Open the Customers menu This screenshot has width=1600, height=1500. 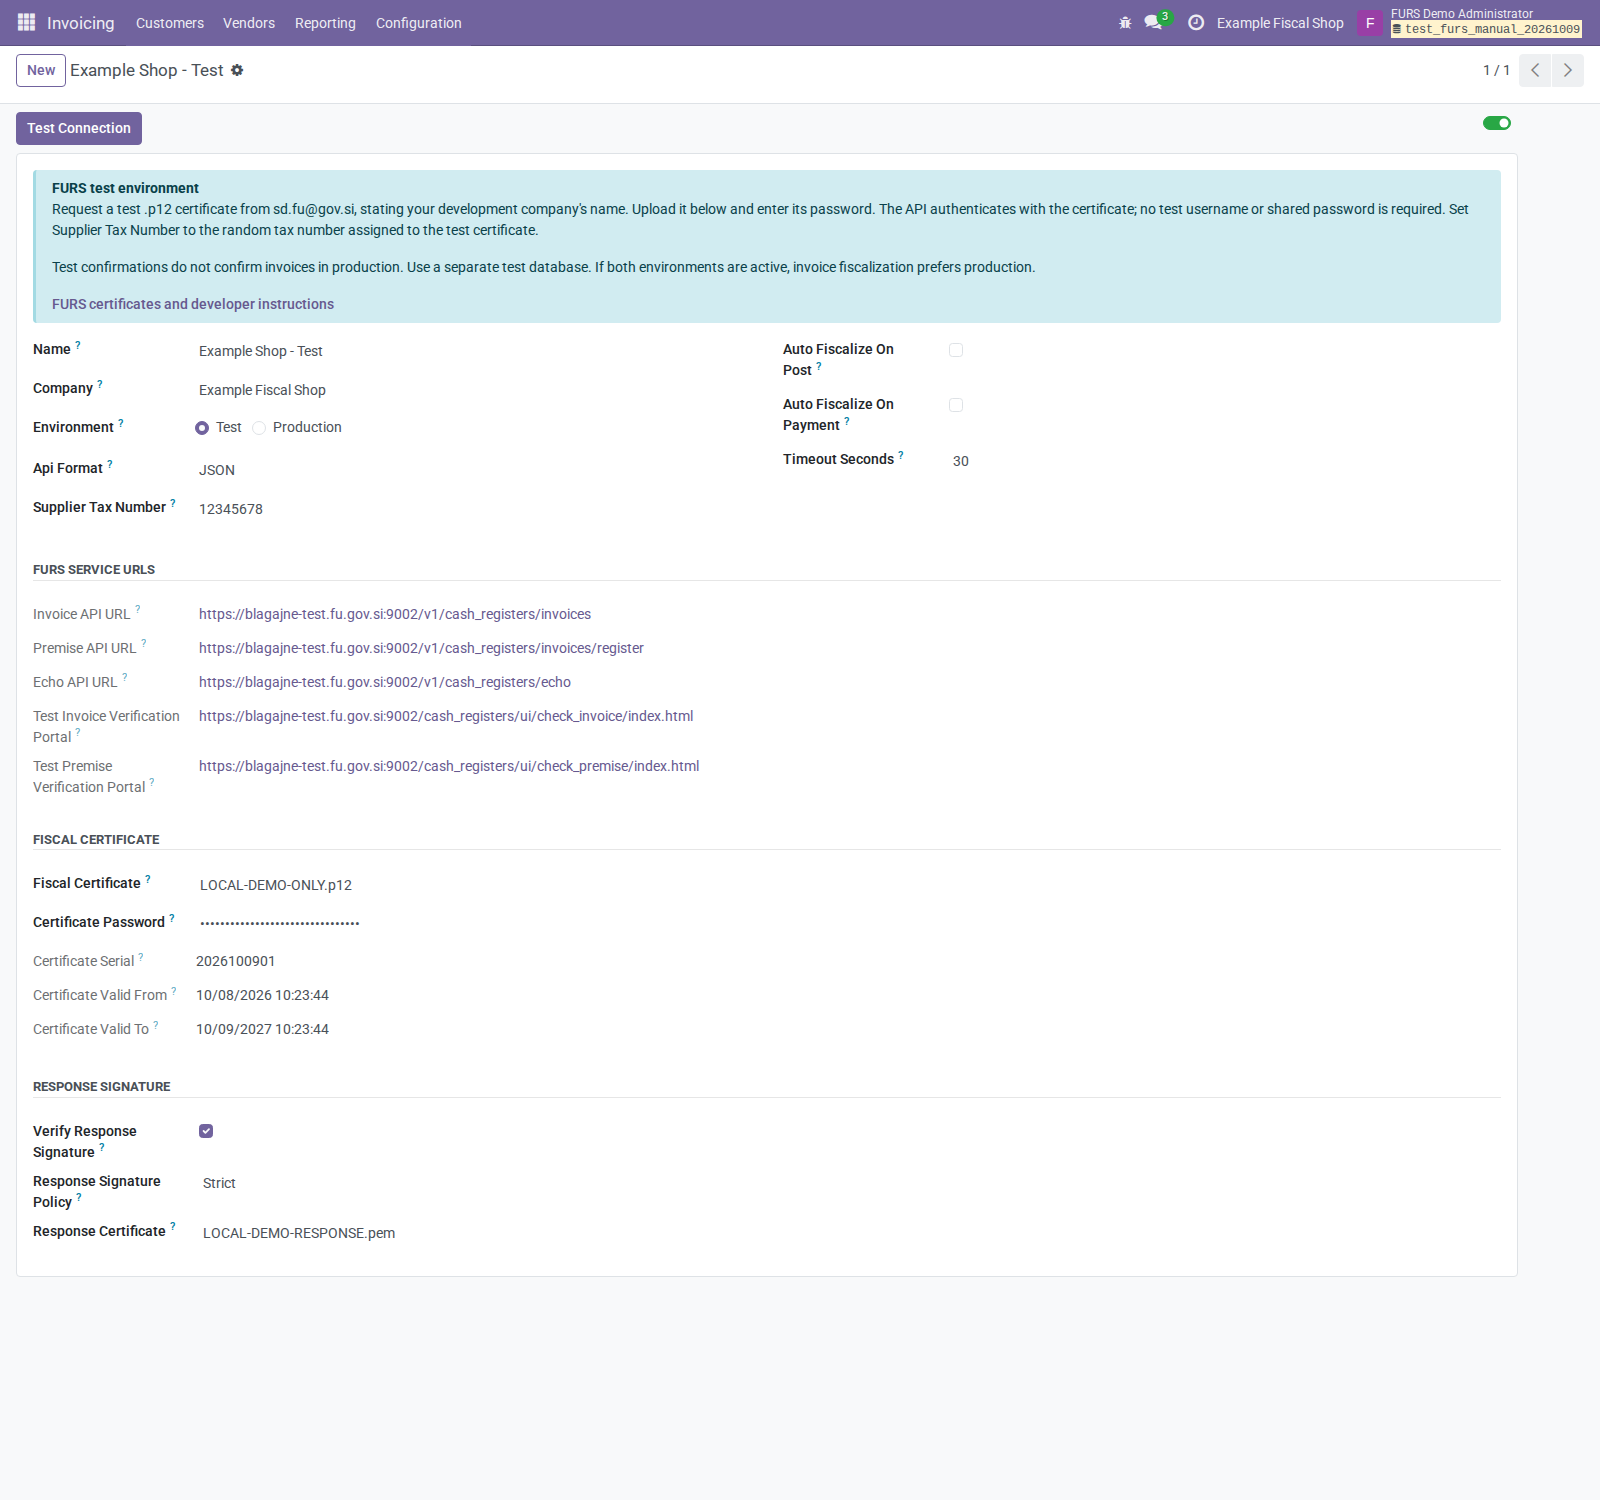170,23
